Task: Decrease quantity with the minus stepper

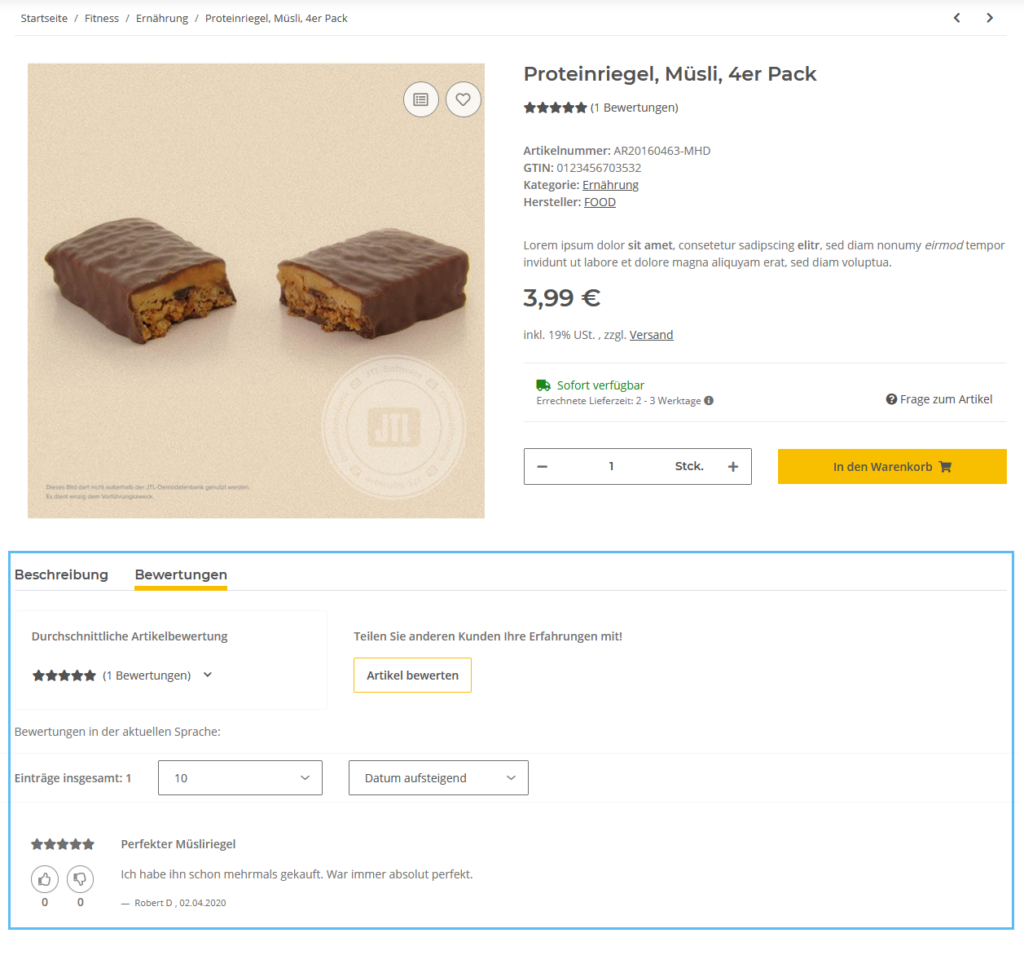Action: tap(542, 466)
